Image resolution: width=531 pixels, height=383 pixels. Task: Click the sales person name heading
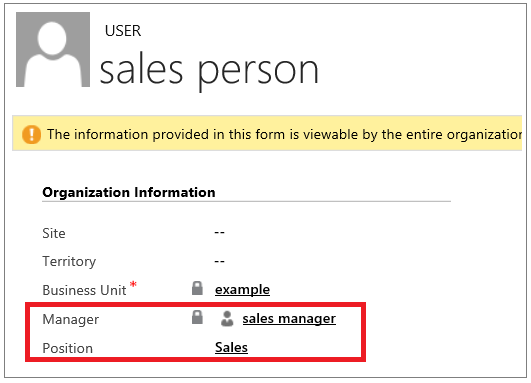(209, 71)
